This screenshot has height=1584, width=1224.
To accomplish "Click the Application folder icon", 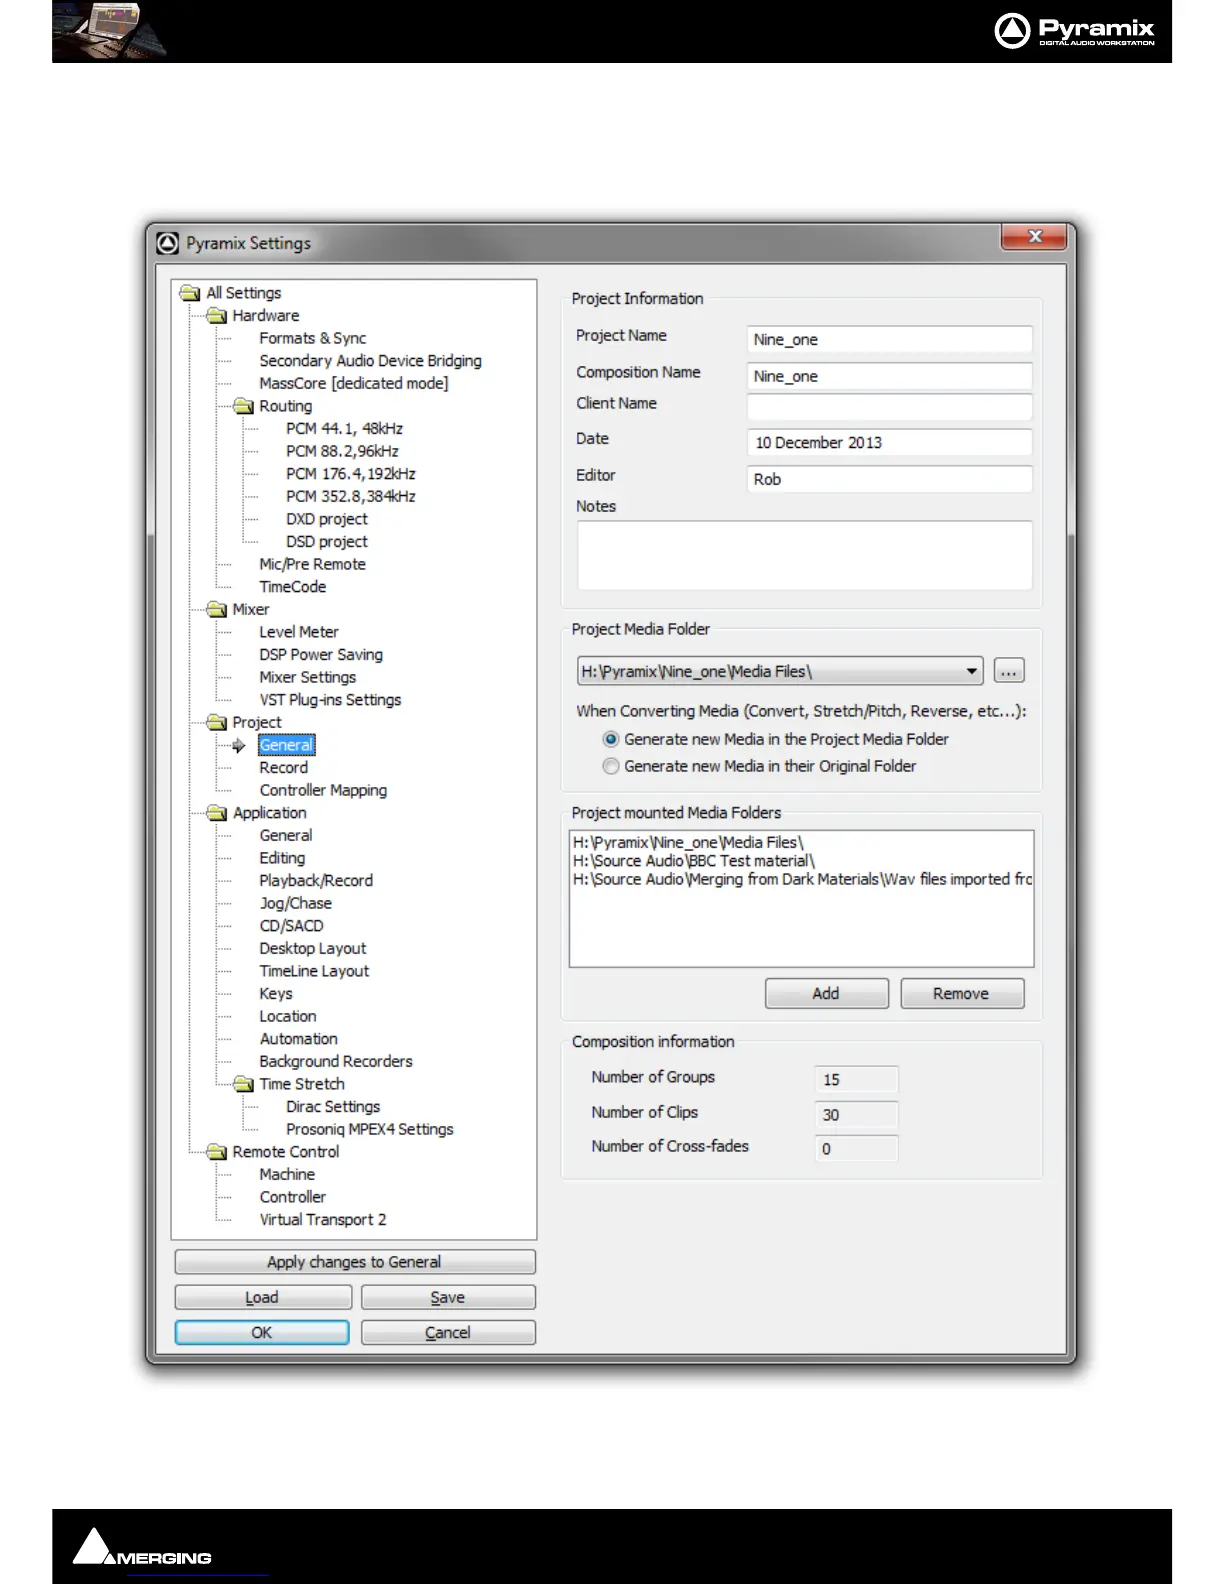I will coord(217,813).
